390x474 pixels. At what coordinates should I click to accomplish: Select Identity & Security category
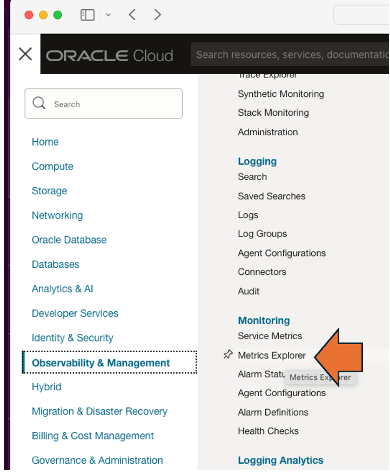(72, 338)
